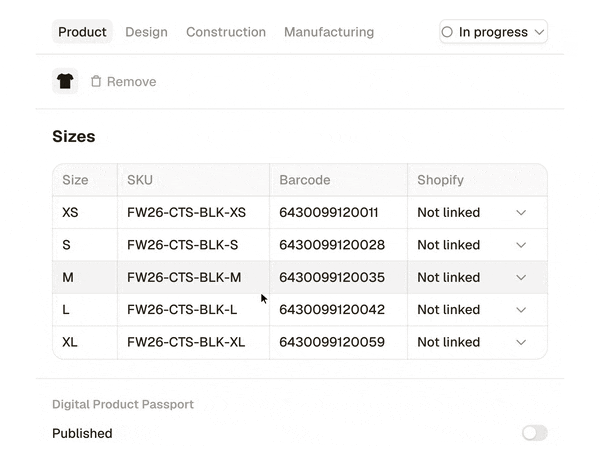Select the Manufacturing tab
This screenshot has width=600, height=458.
tap(329, 32)
